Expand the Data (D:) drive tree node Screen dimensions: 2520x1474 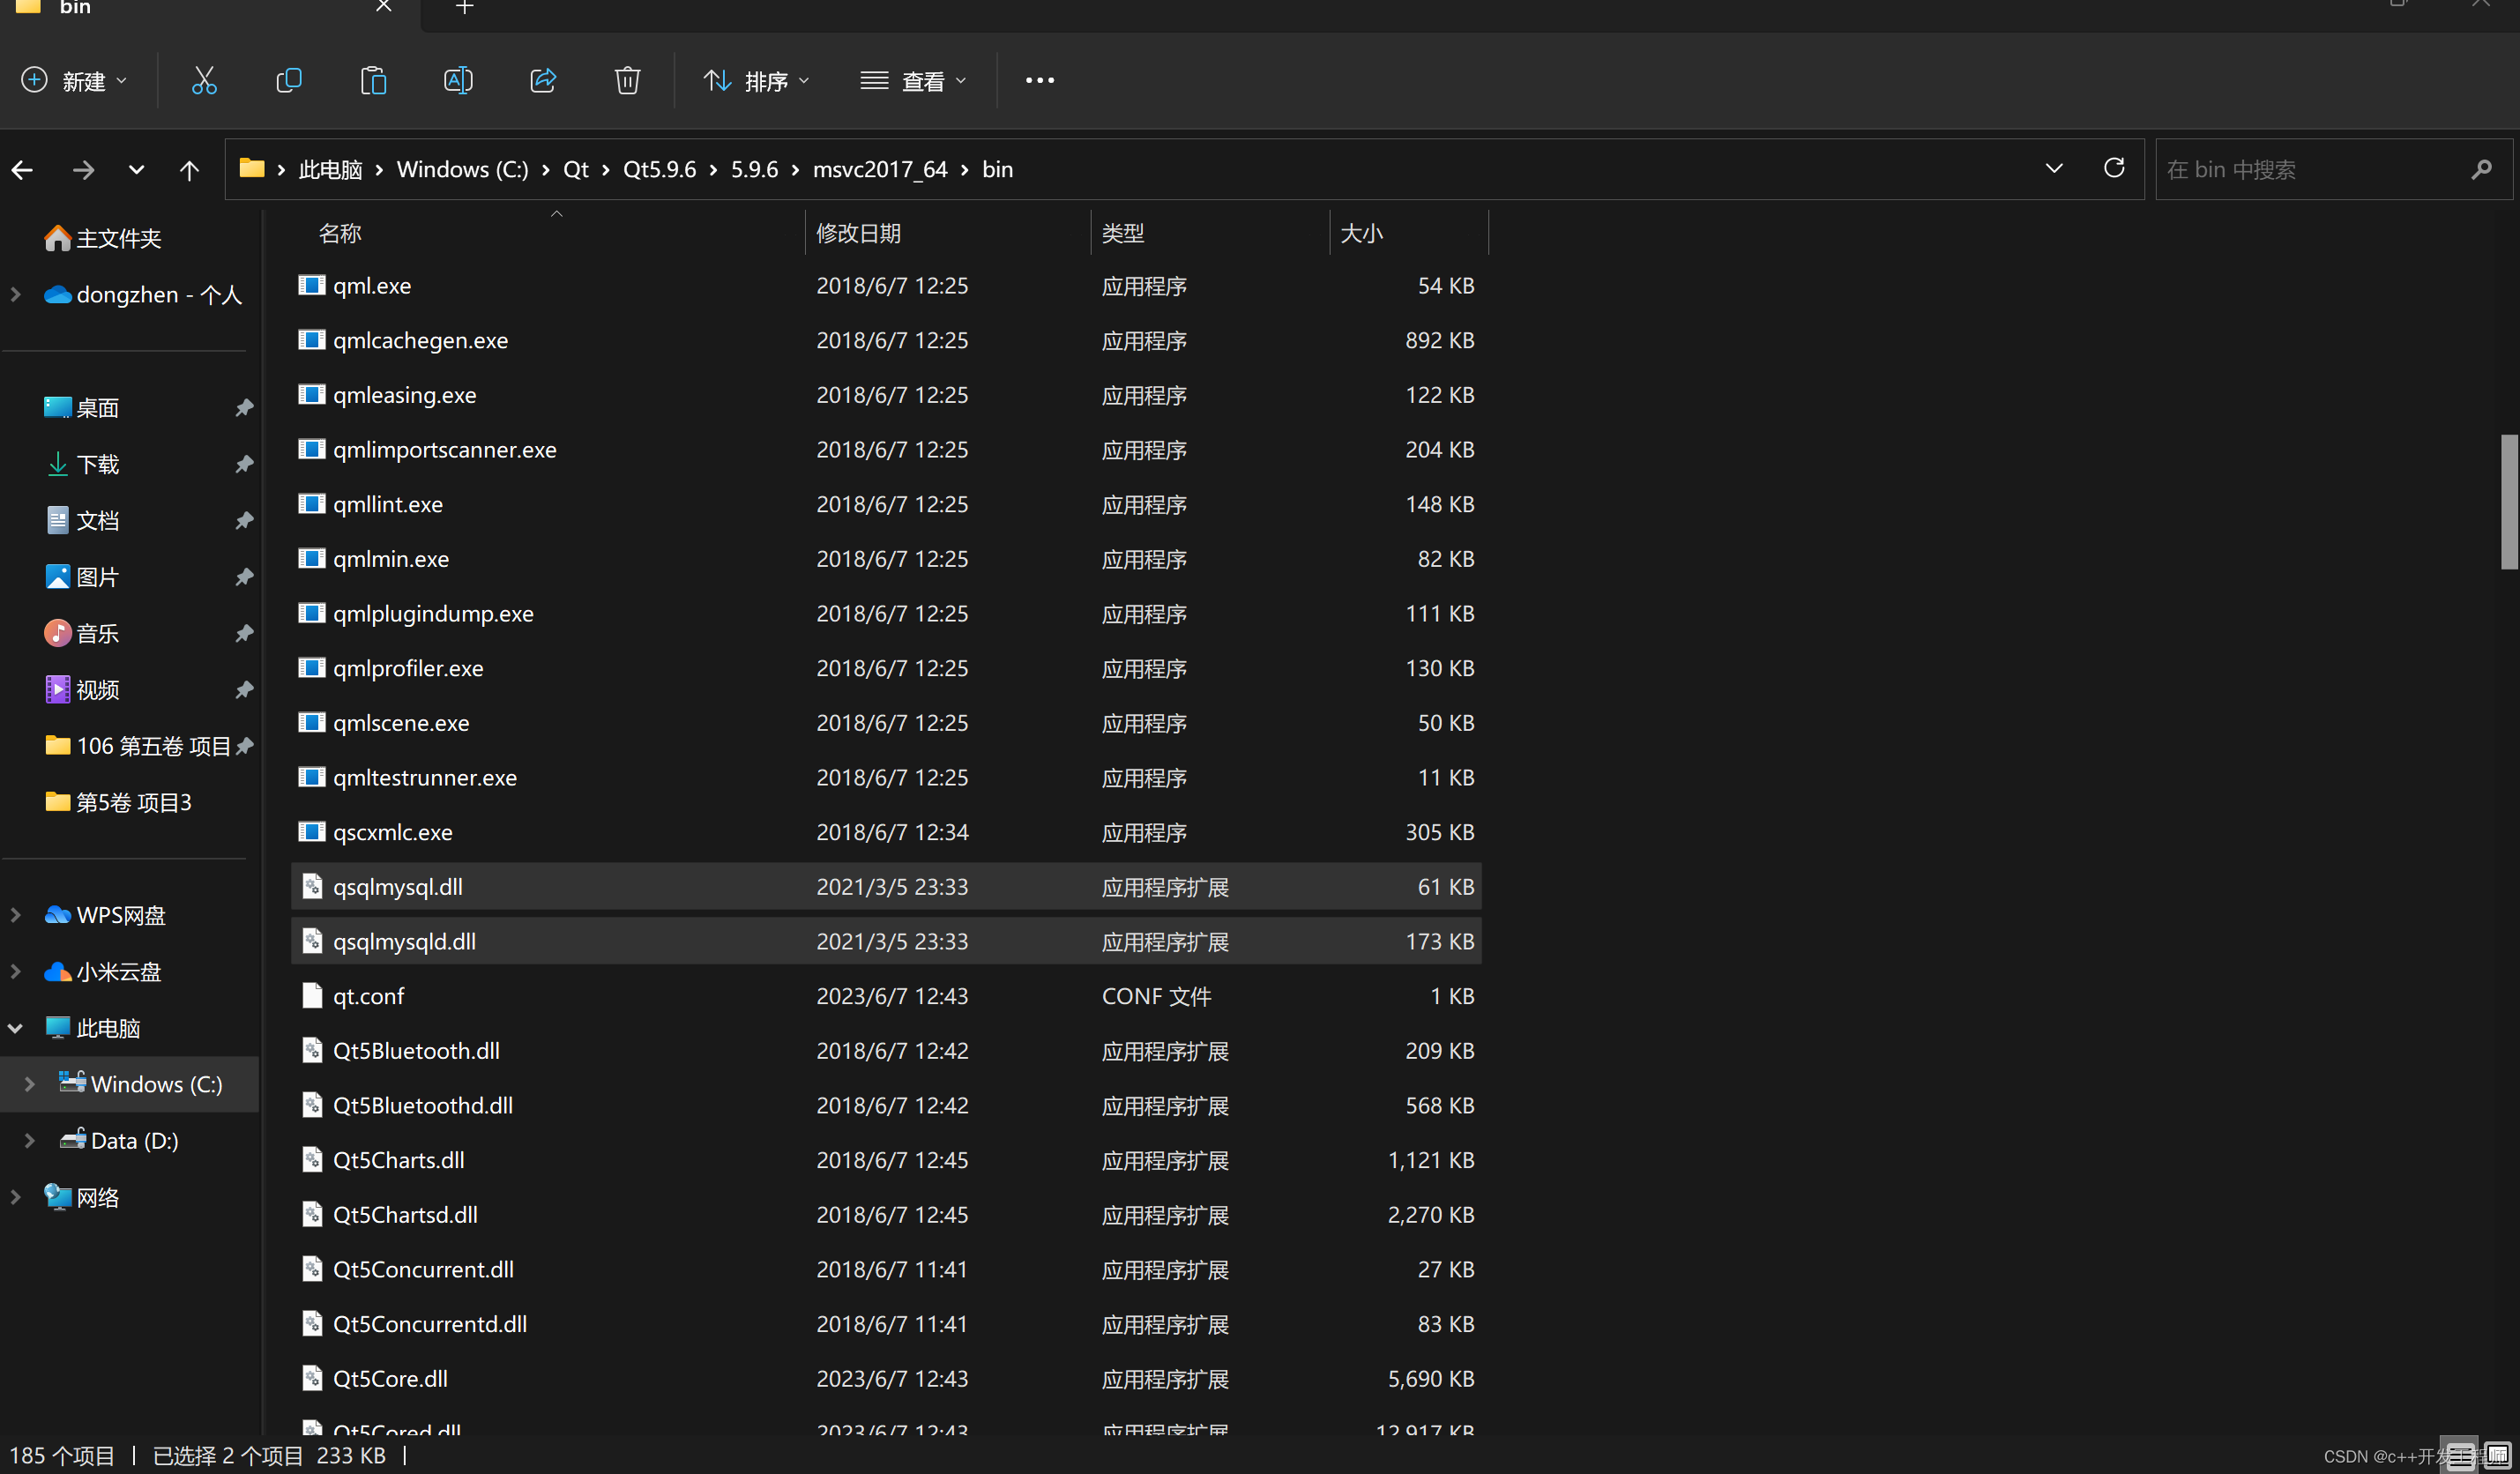pyautogui.click(x=29, y=1140)
